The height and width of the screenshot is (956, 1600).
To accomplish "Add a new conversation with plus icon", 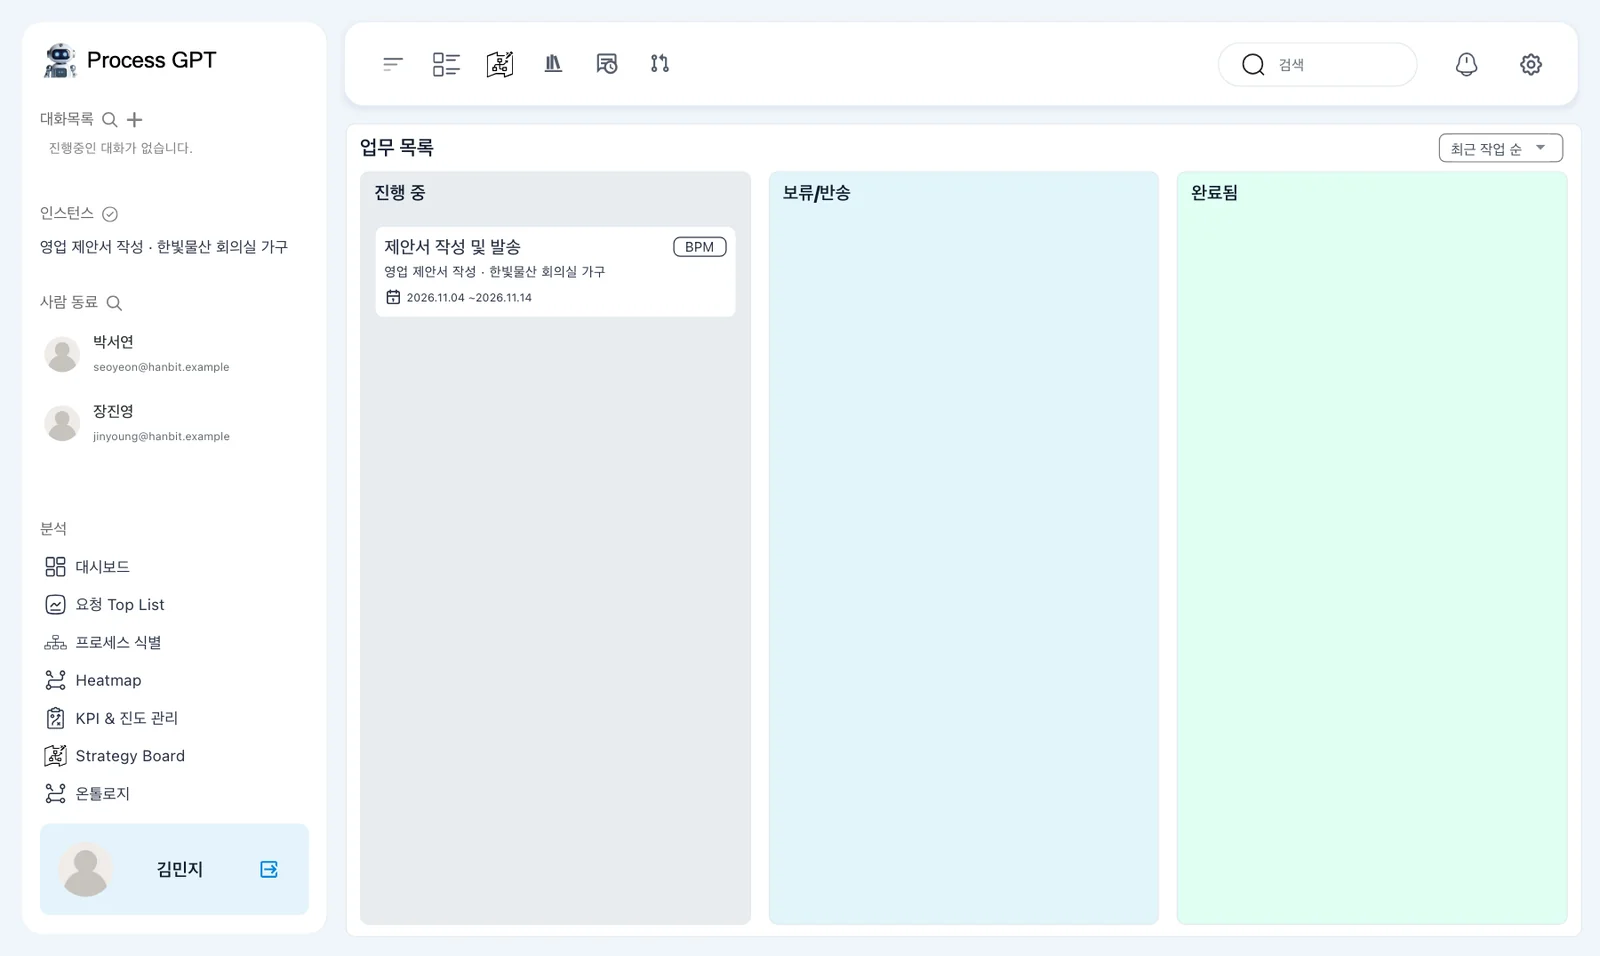I will coord(135,119).
